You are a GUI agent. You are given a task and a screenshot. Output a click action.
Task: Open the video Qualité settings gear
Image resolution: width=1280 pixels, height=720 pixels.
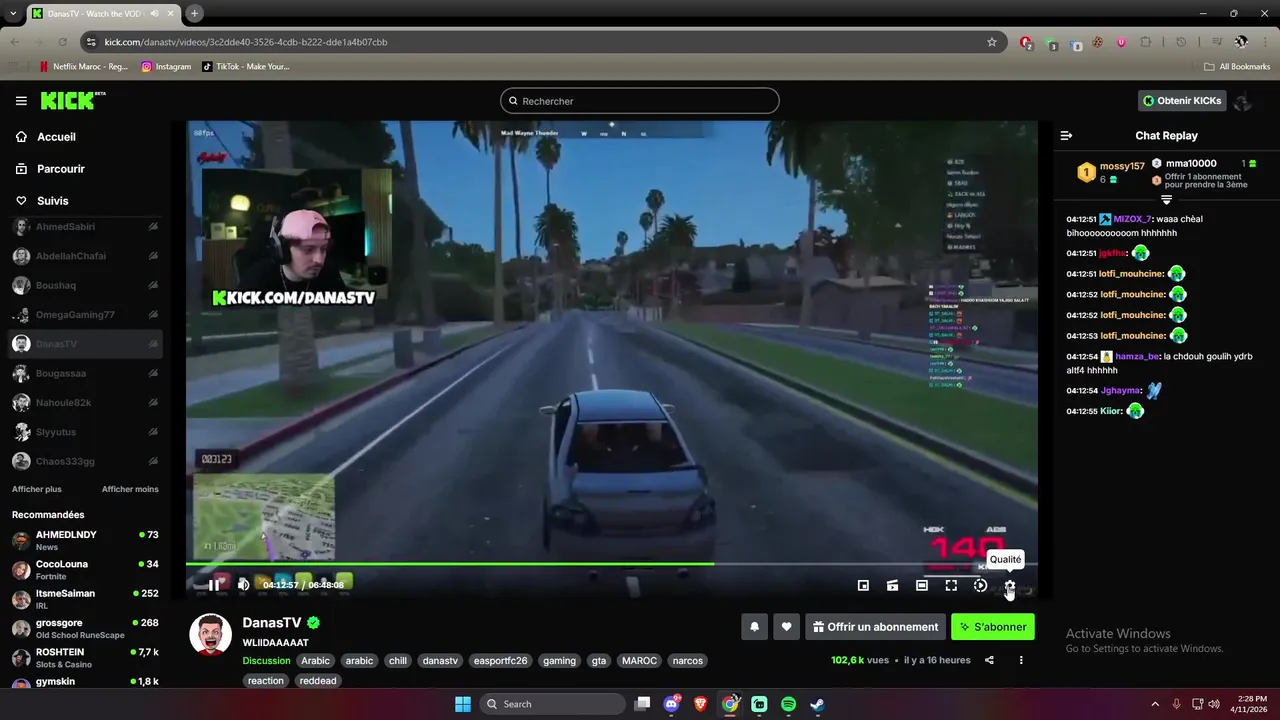click(1010, 586)
